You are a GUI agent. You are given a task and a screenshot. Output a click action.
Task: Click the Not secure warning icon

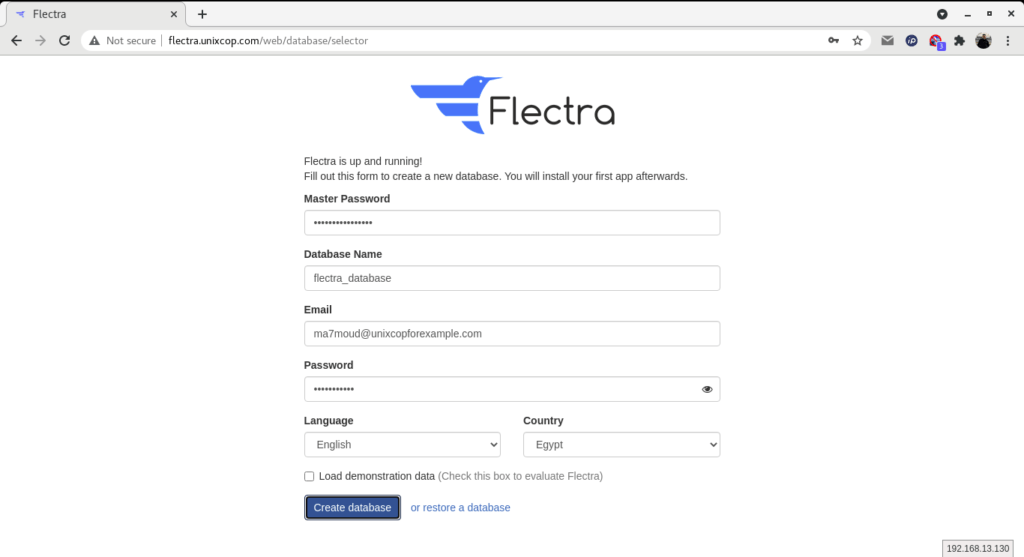click(95, 40)
